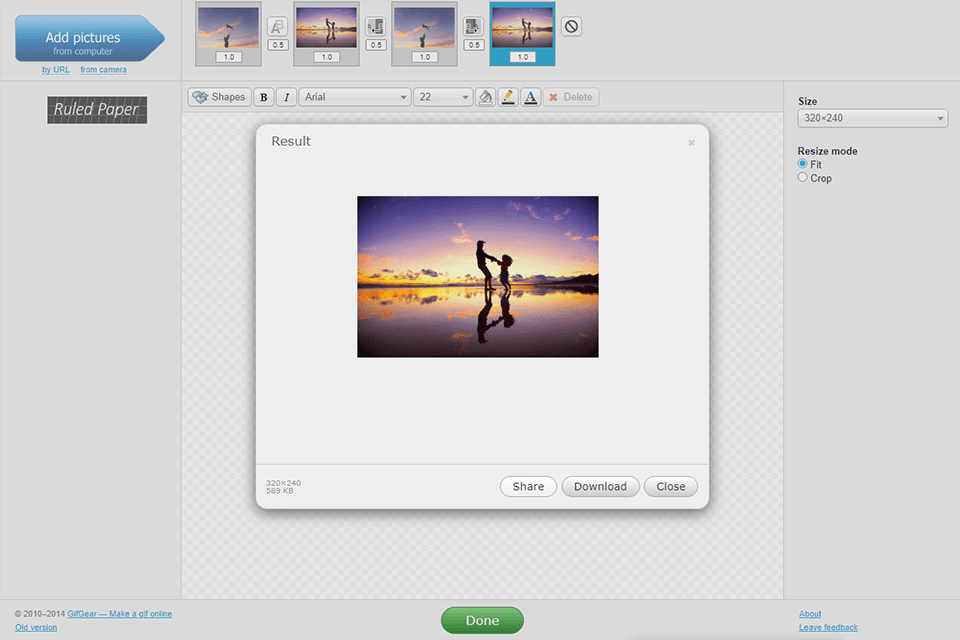Select the Fit resize mode
Image resolution: width=960 pixels, height=640 pixels.
coord(801,164)
